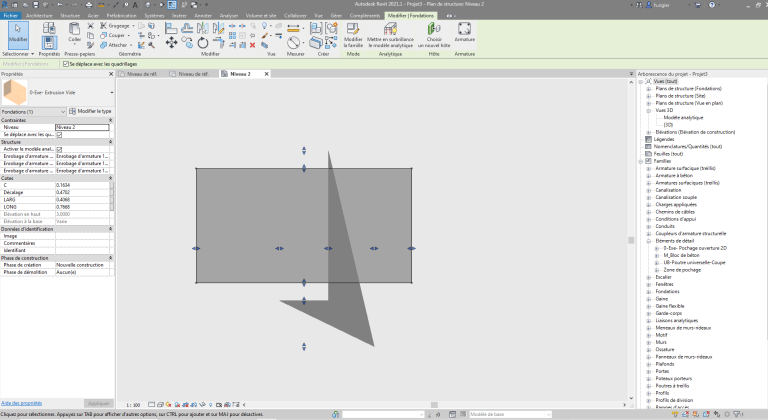Click Modifier la famille

coord(353,35)
